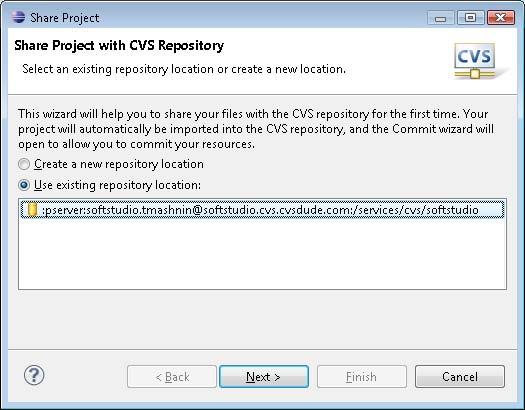Open help via the question mark icon
Image resolution: width=525 pixels, height=410 pixels.
[34, 375]
